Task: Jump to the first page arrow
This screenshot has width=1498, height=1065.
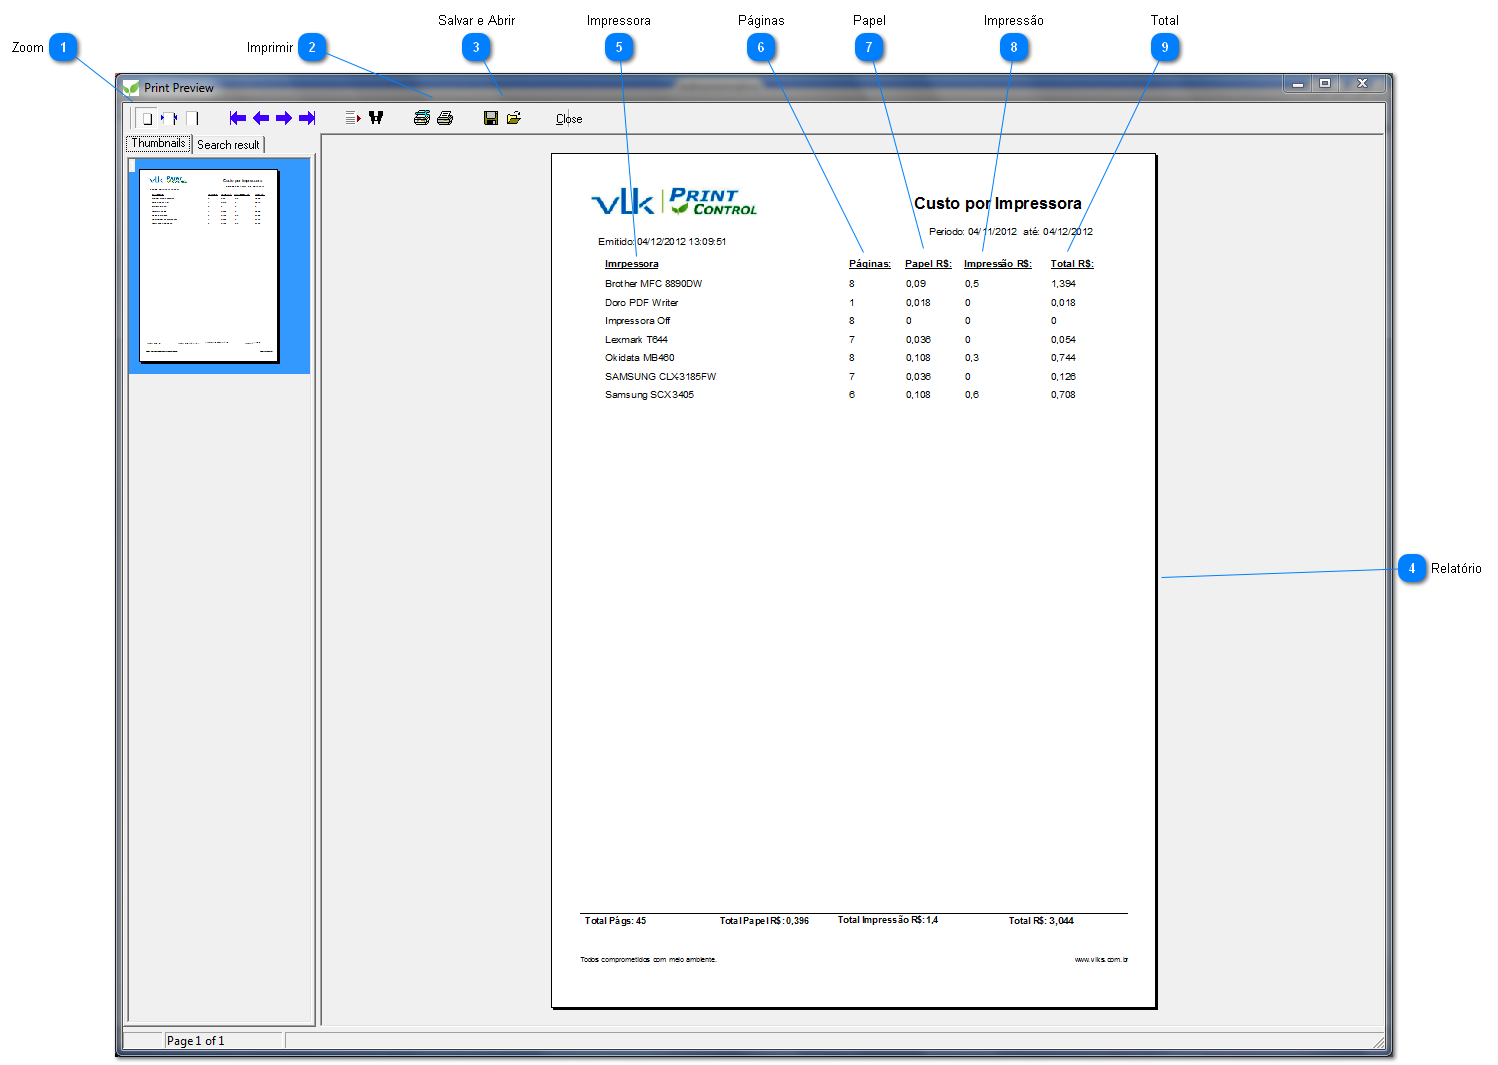Action: tap(238, 118)
